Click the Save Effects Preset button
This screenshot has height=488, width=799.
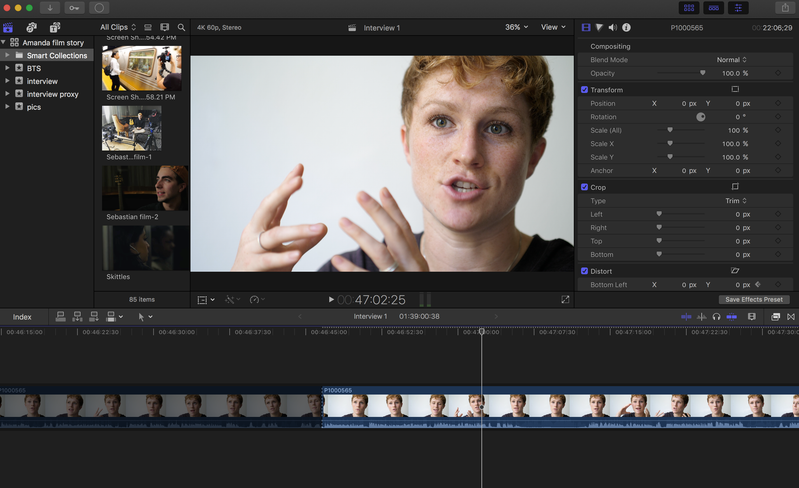[754, 299]
